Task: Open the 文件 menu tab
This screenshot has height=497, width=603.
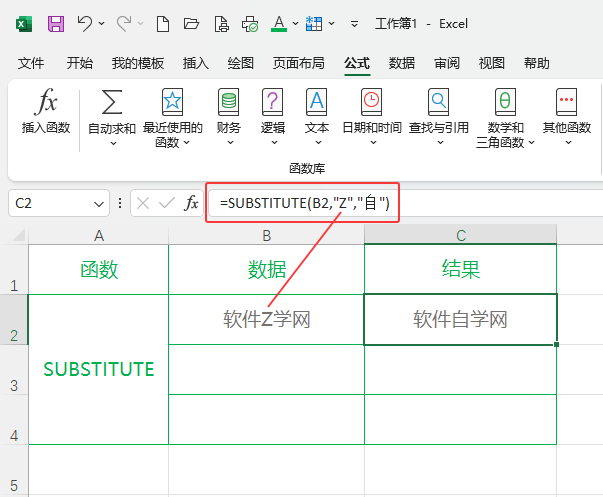Action: pos(31,63)
